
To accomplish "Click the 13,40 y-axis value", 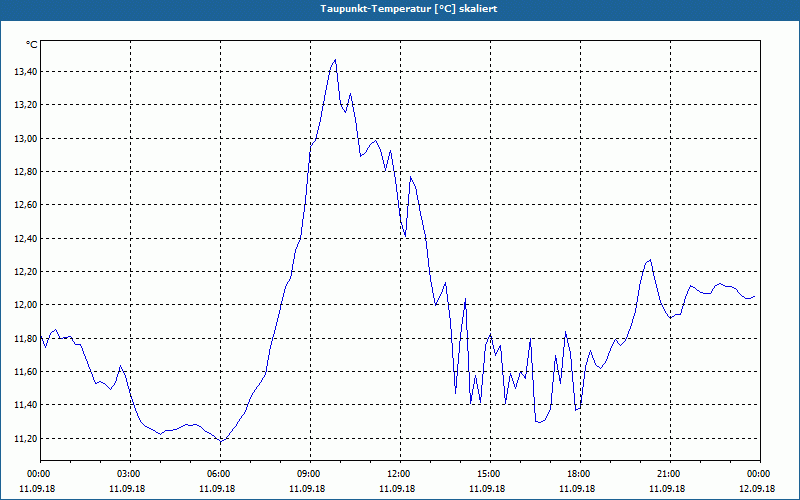I will pos(26,72).
